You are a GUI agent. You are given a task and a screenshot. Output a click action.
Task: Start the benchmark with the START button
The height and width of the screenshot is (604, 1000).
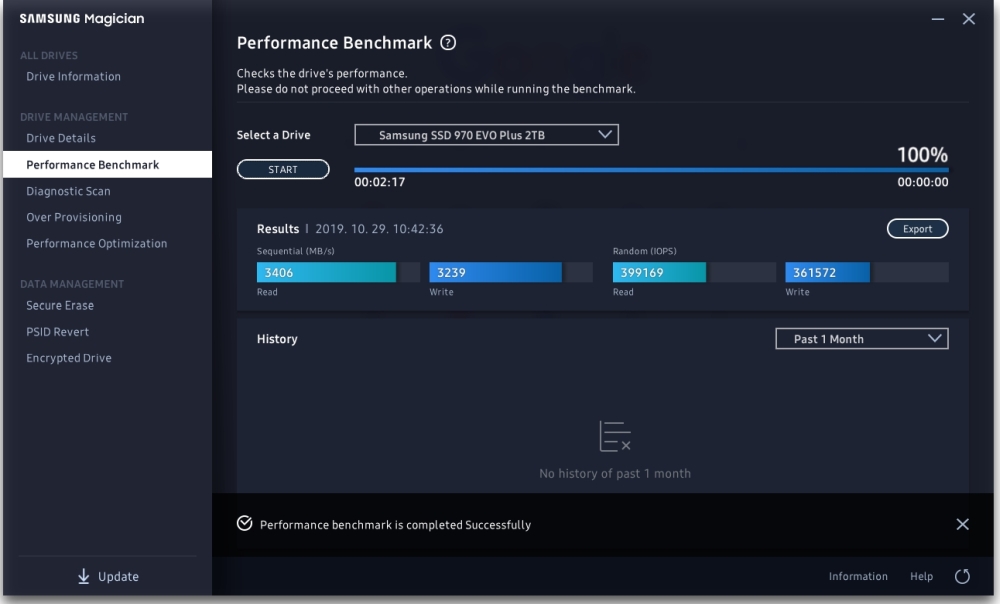[283, 169]
